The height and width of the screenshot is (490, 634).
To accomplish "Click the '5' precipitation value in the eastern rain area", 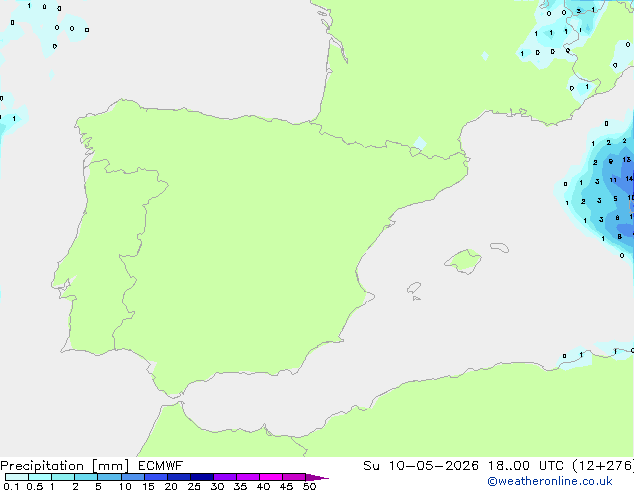I will (x=615, y=199).
